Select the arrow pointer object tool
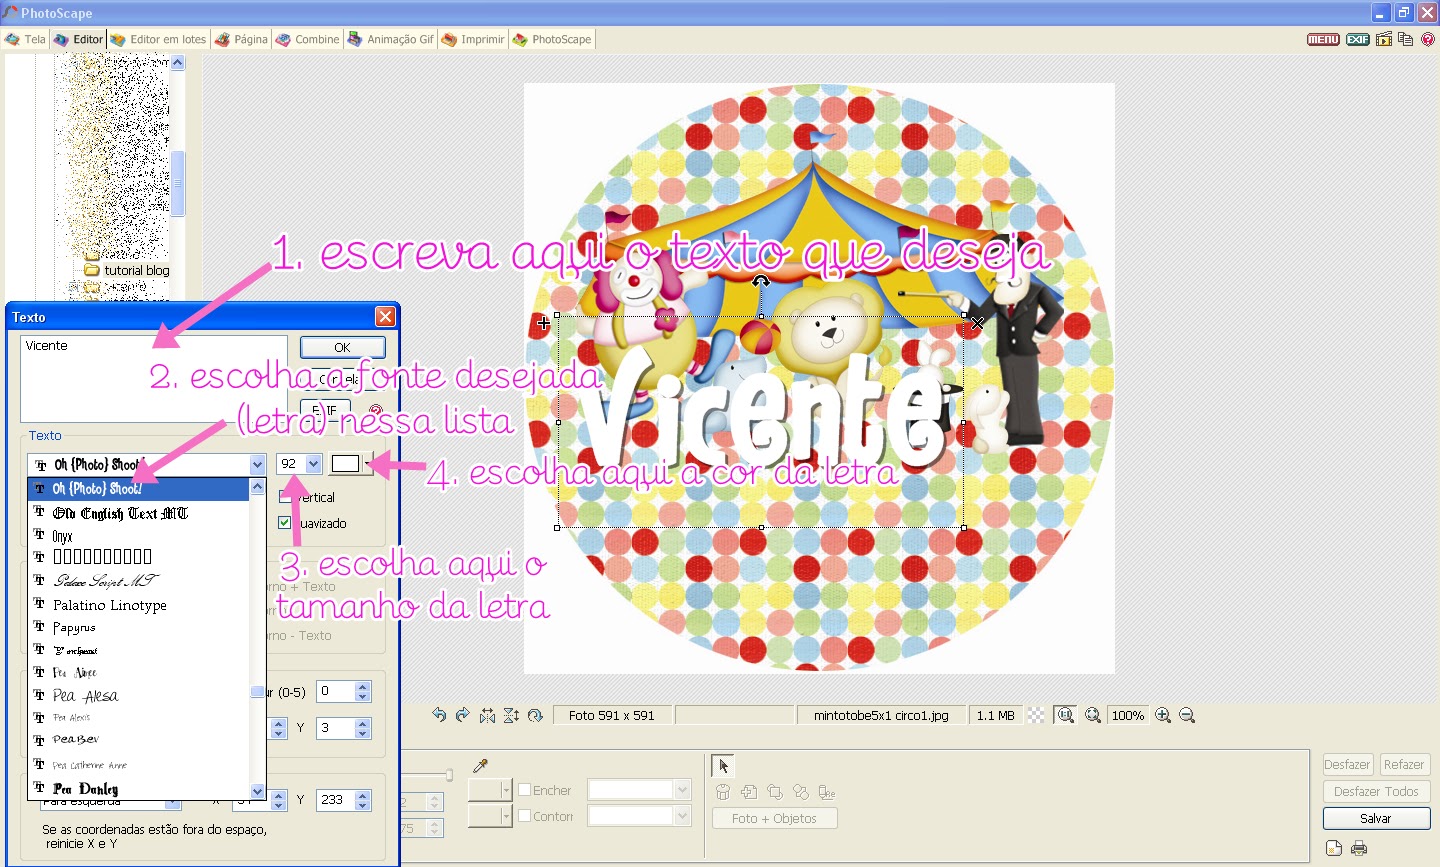The height and width of the screenshot is (867, 1440). [723, 766]
